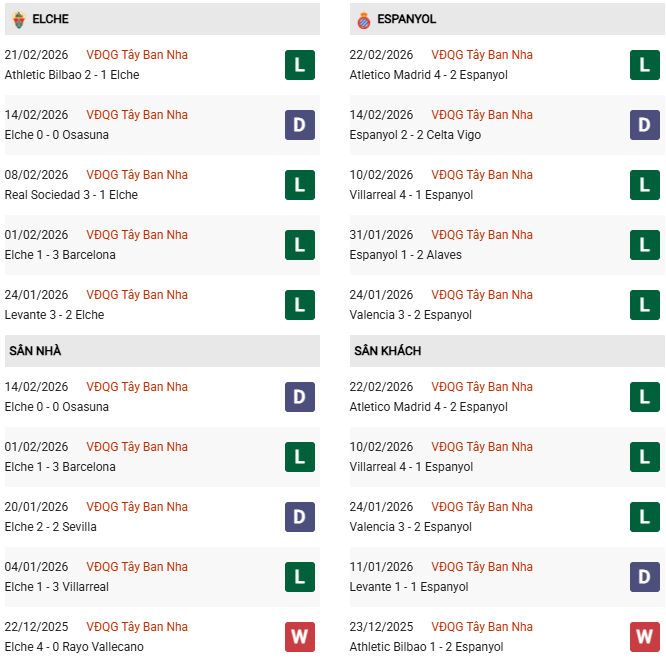Click the loss badge for Athletic Bilbao 2-1 Elche

coord(299,65)
